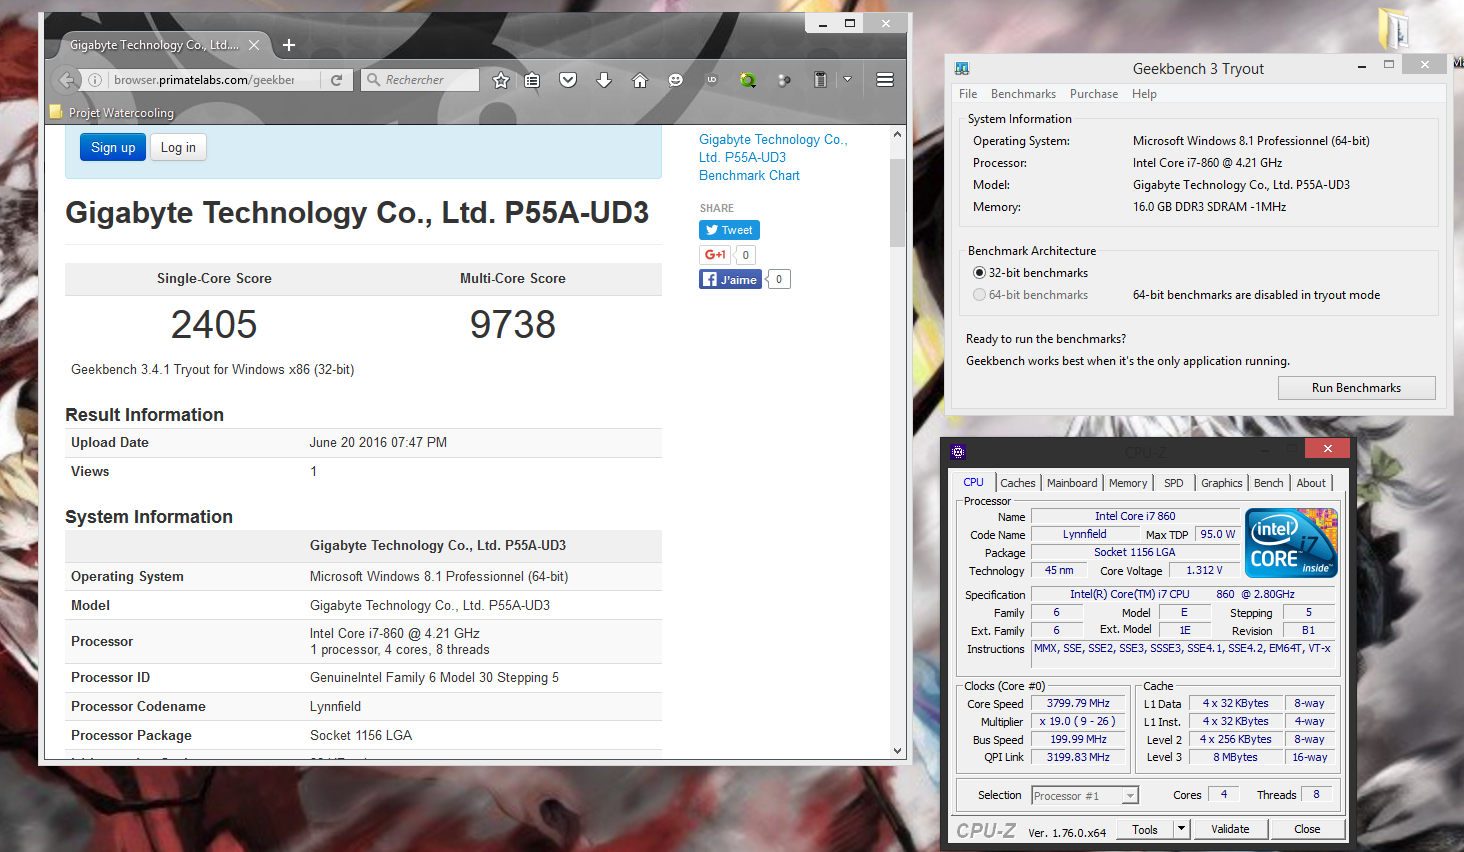The width and height of the screenshot is (1464, 852).
Task: Open the Firefox hamburger menu
Action: (885, 80)
